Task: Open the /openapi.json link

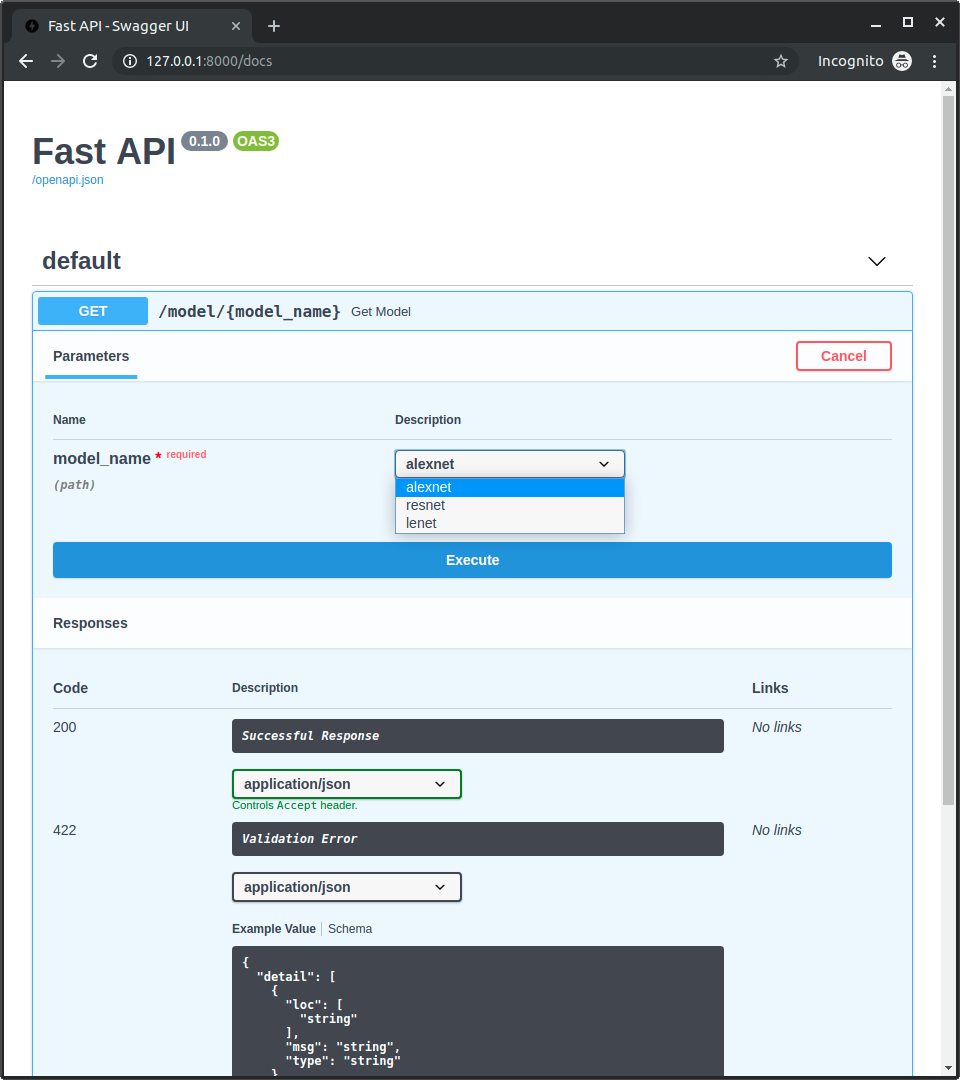Action: click(68, 180)
